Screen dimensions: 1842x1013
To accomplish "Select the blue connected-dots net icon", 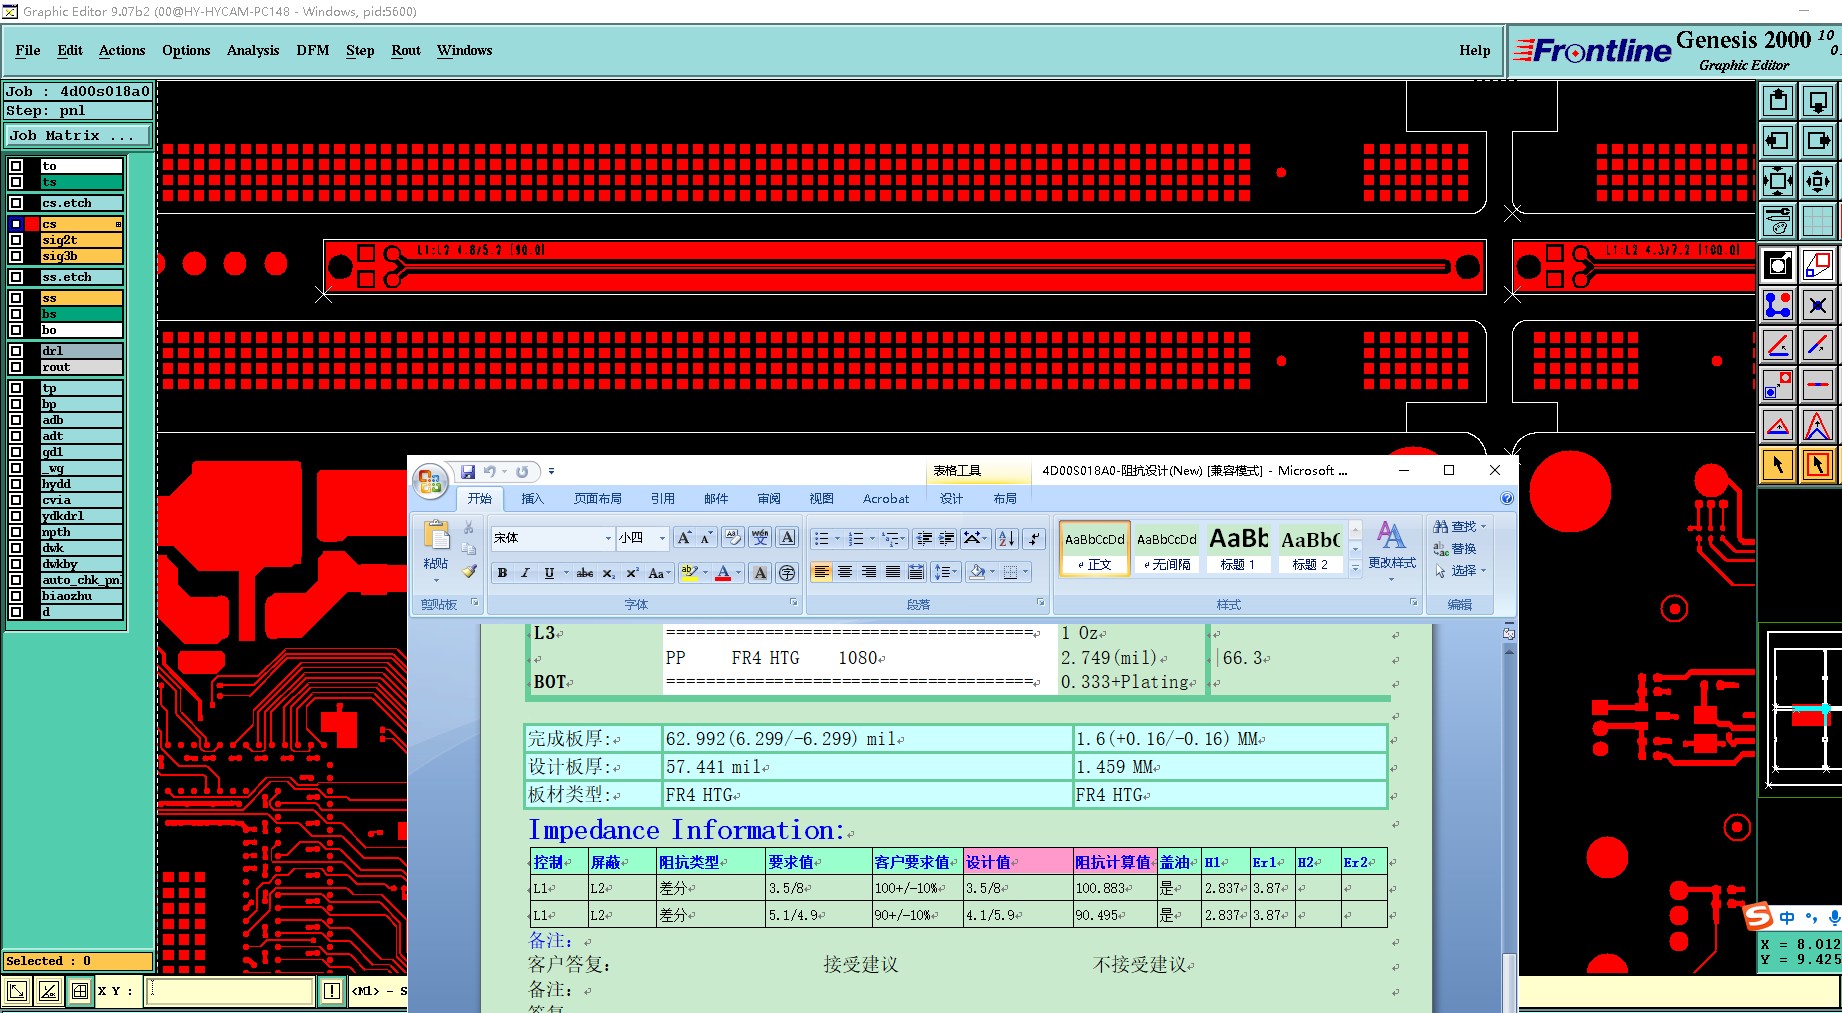I will pyautogui.click(x=1778, y=305).
